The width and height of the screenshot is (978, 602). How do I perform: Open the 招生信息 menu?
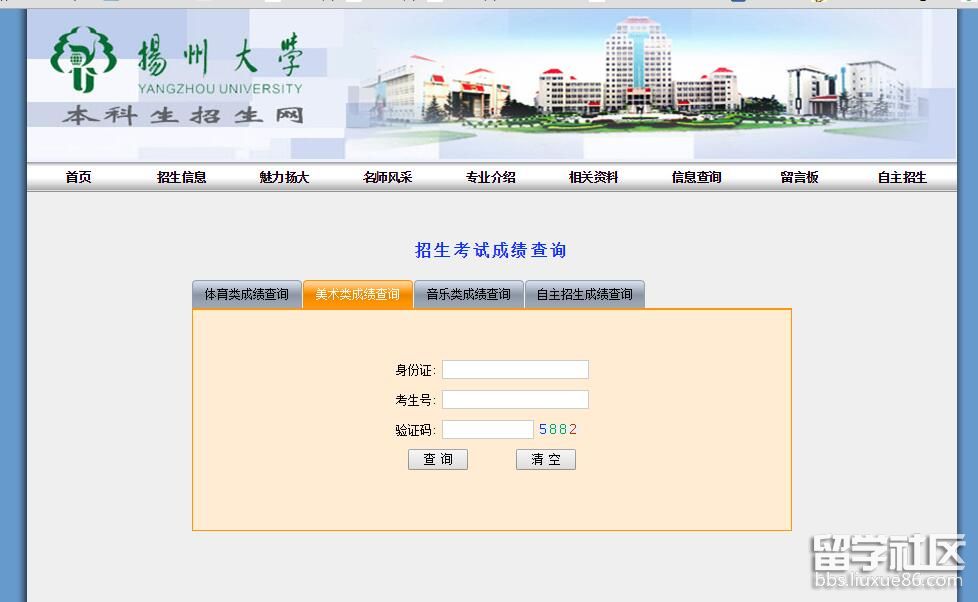click(182, 177)
